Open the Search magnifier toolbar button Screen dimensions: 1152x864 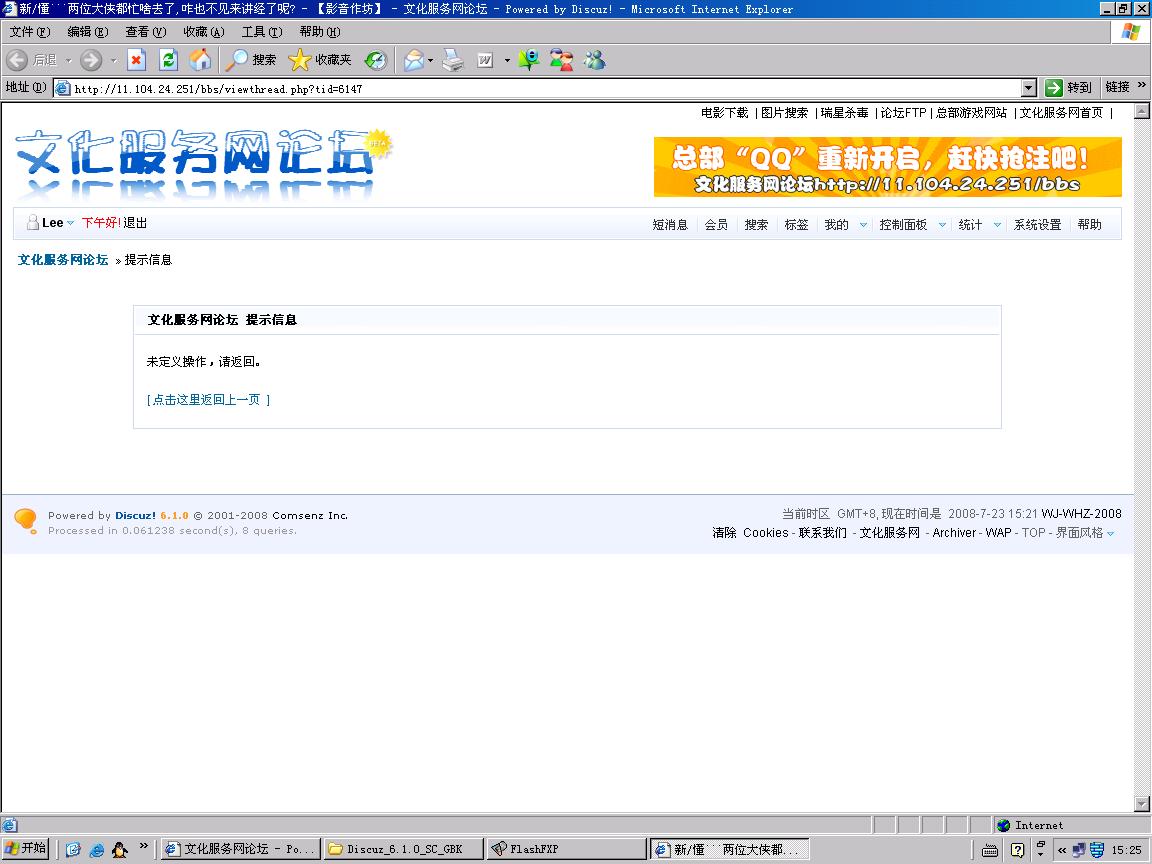(x=251, y=60)
